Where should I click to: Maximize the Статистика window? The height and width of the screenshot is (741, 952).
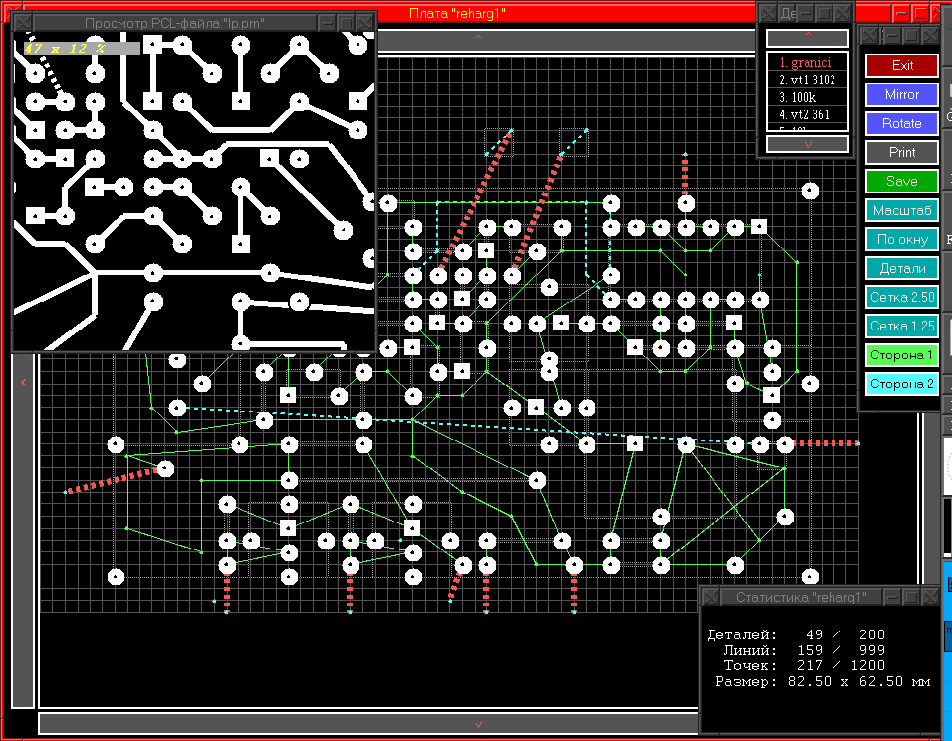(911, 597)
